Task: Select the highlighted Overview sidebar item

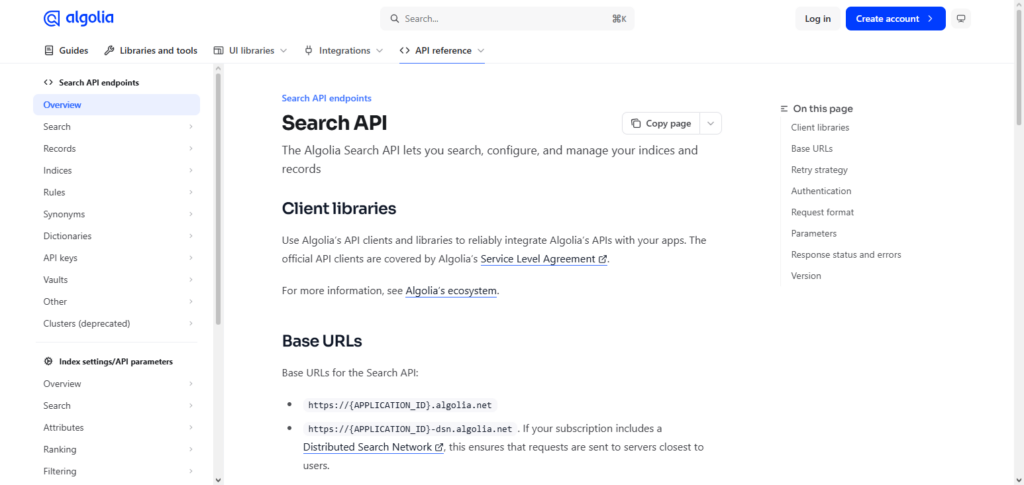Action: 116,104
